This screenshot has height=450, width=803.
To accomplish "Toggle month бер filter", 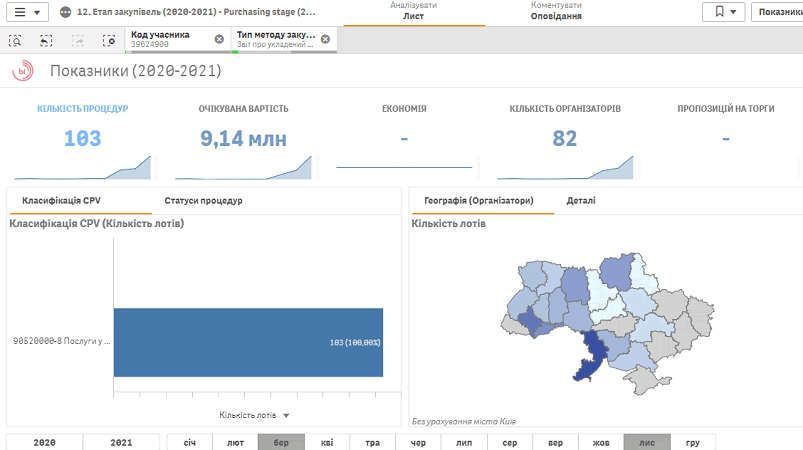I will pos(281,442).
